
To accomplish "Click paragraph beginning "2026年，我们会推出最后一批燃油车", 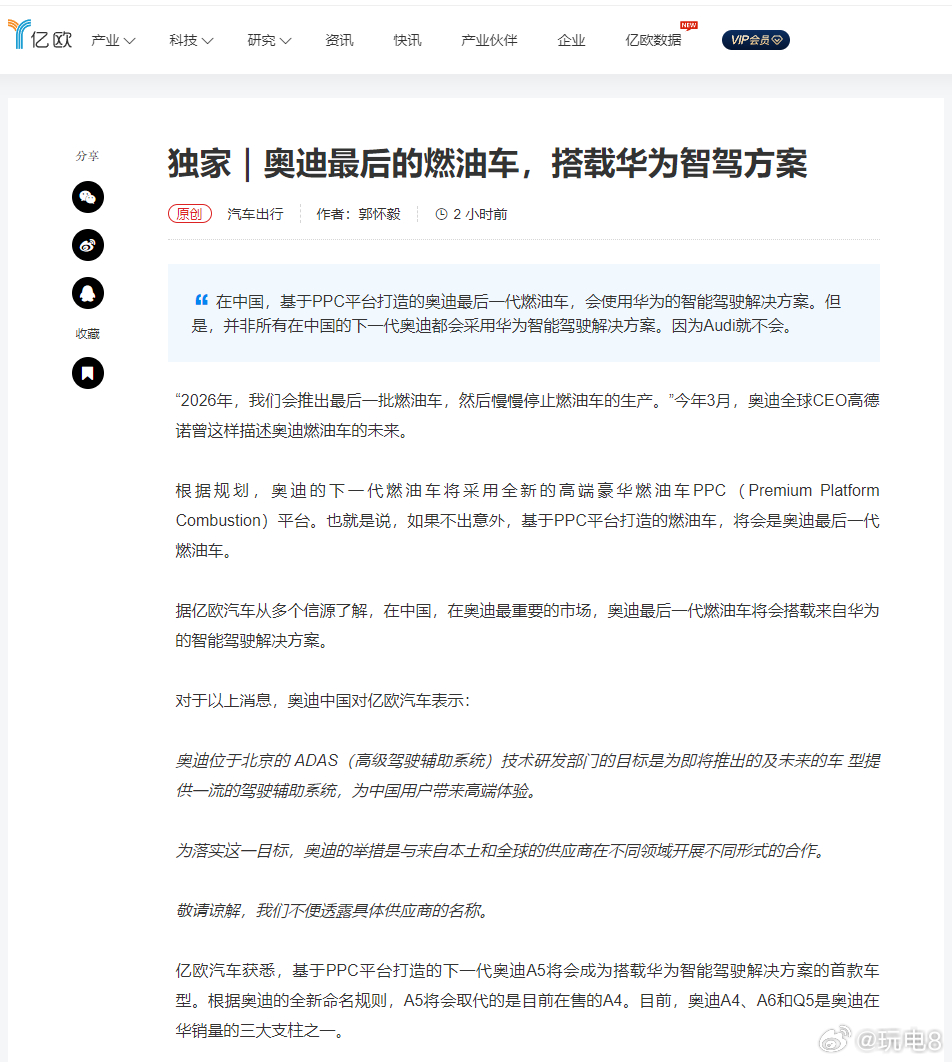I will click(x=527, y=415).
